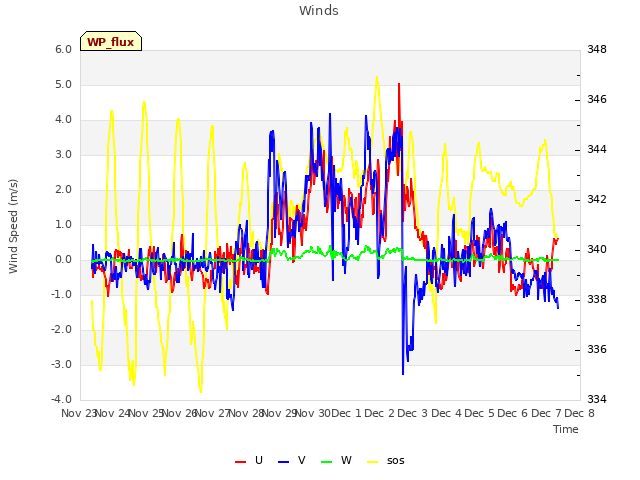The image size is (640, 480).
Task: Click the Winds chart title
Action: tap(319, 11)
